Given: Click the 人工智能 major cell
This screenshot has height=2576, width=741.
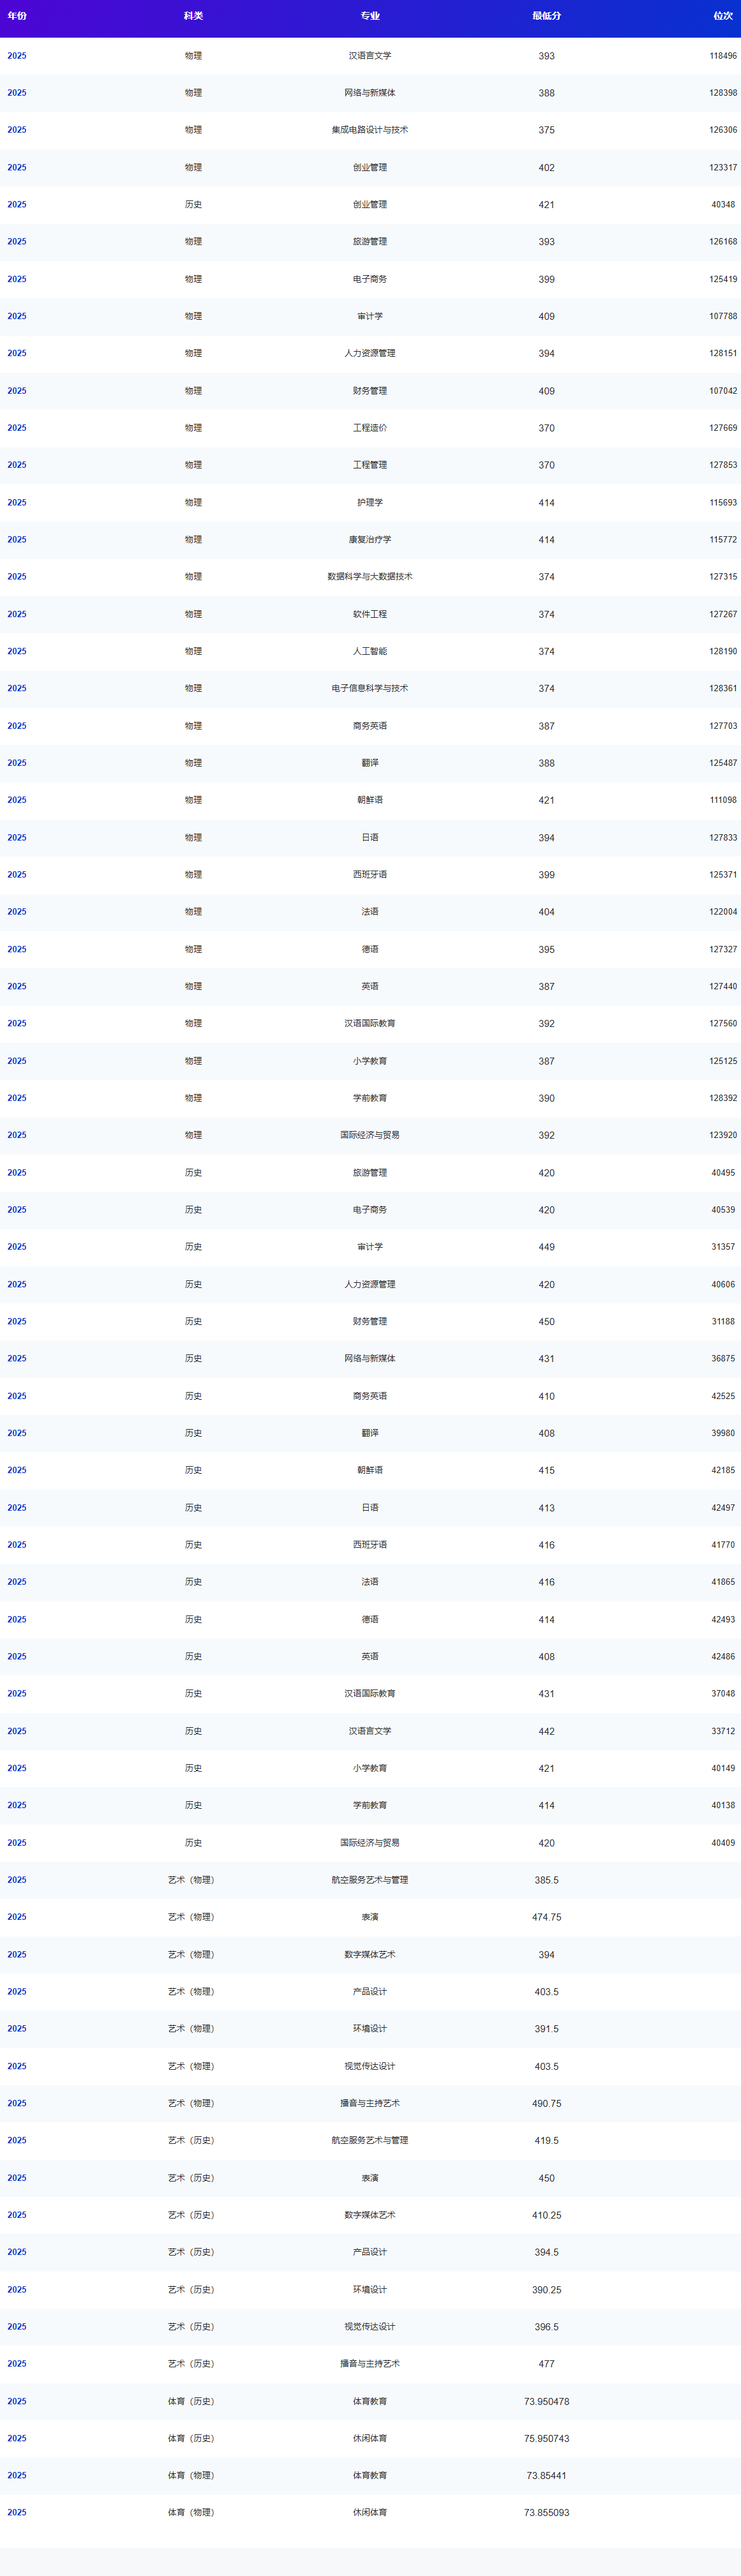Looking at the screenshot, I should click(370, 652).
